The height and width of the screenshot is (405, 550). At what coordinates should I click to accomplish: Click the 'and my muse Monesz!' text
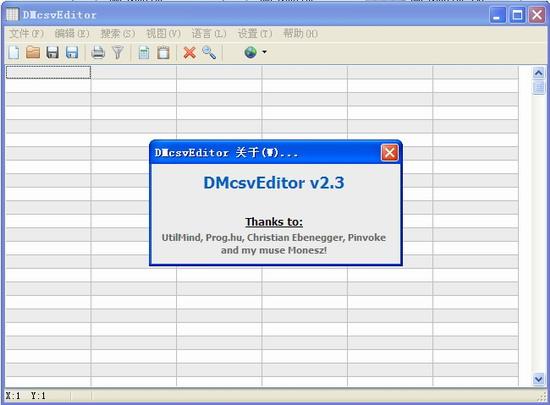[x=274, y=250]
